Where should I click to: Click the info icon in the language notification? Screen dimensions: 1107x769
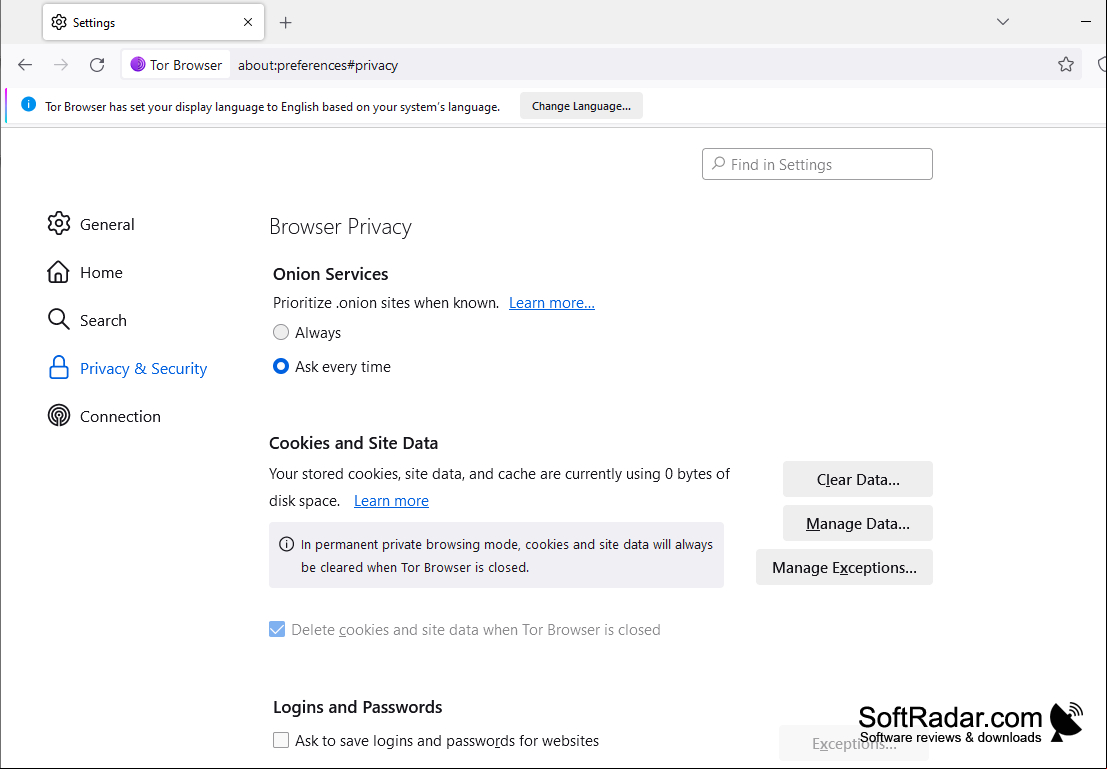pos(28,105)
